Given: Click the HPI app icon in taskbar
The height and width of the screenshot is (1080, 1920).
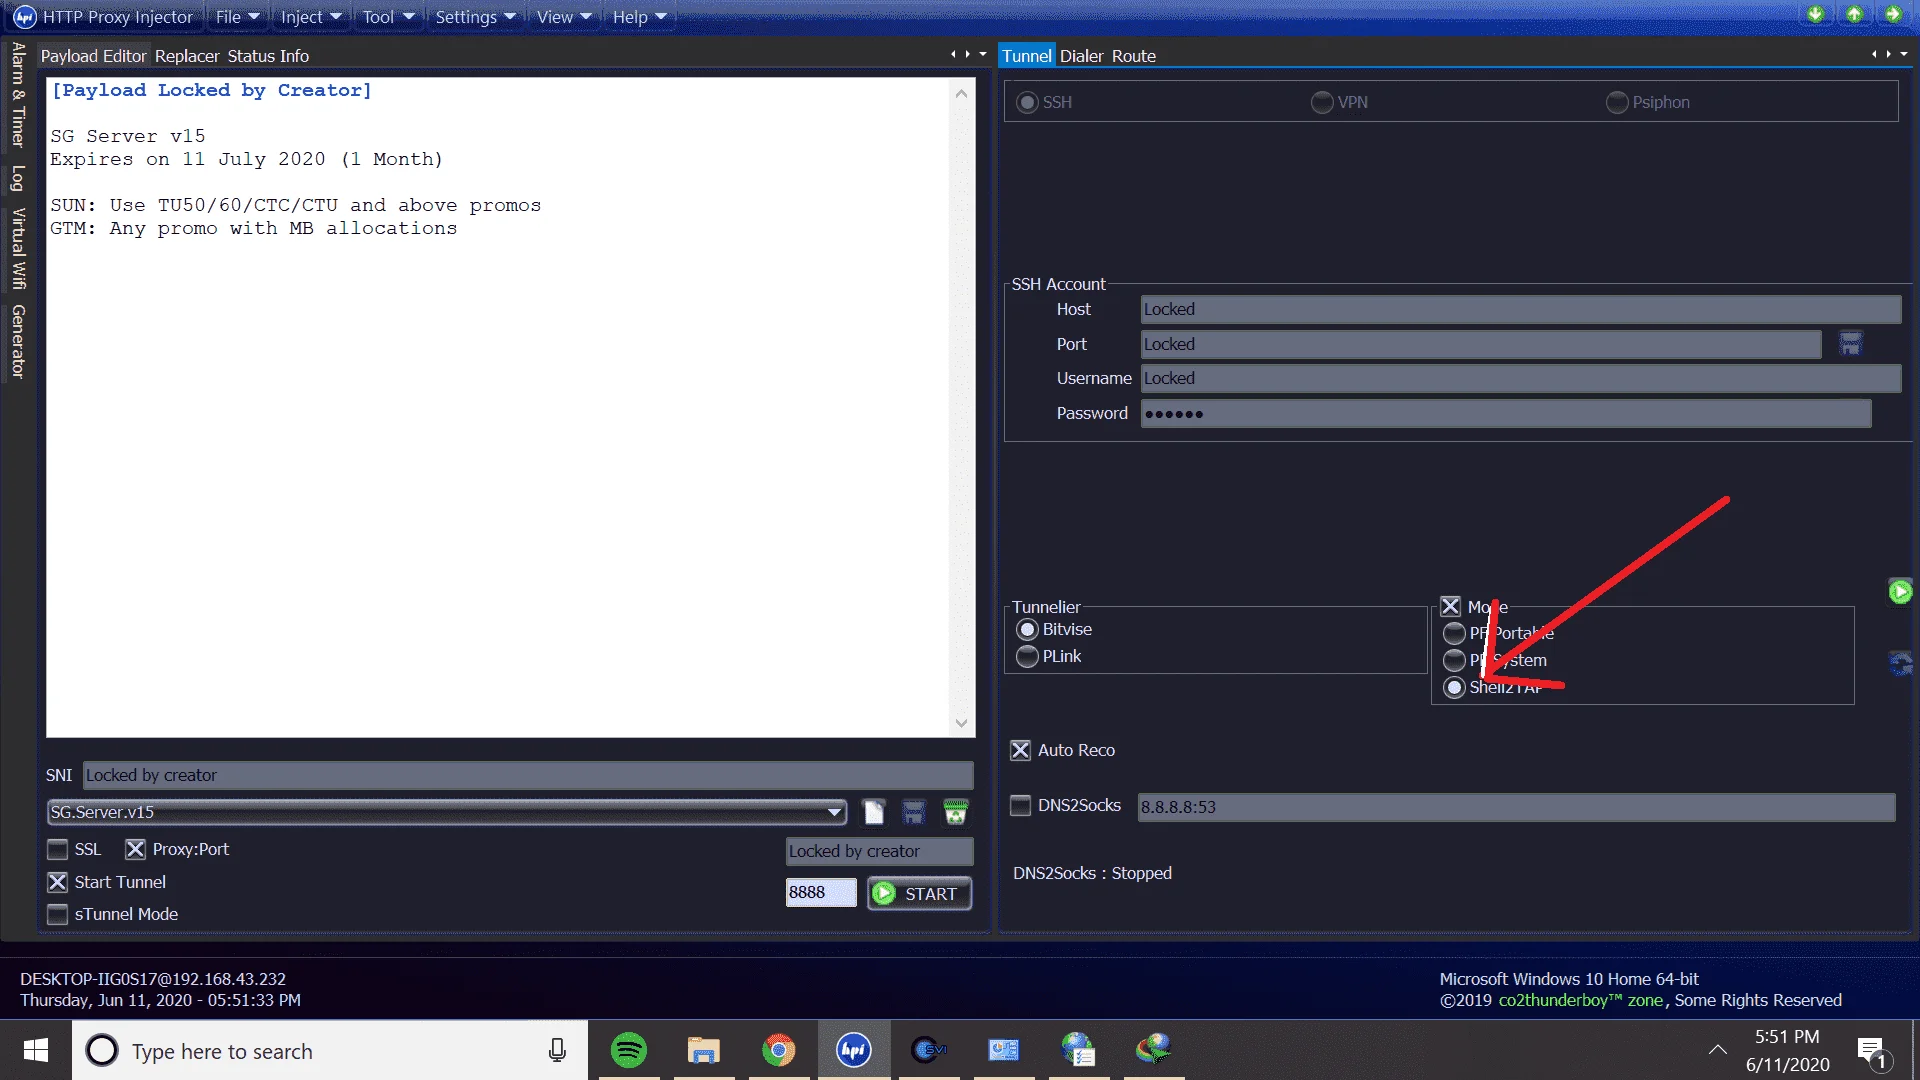Looking at the screenshot, I should [x=854, y=1050].
